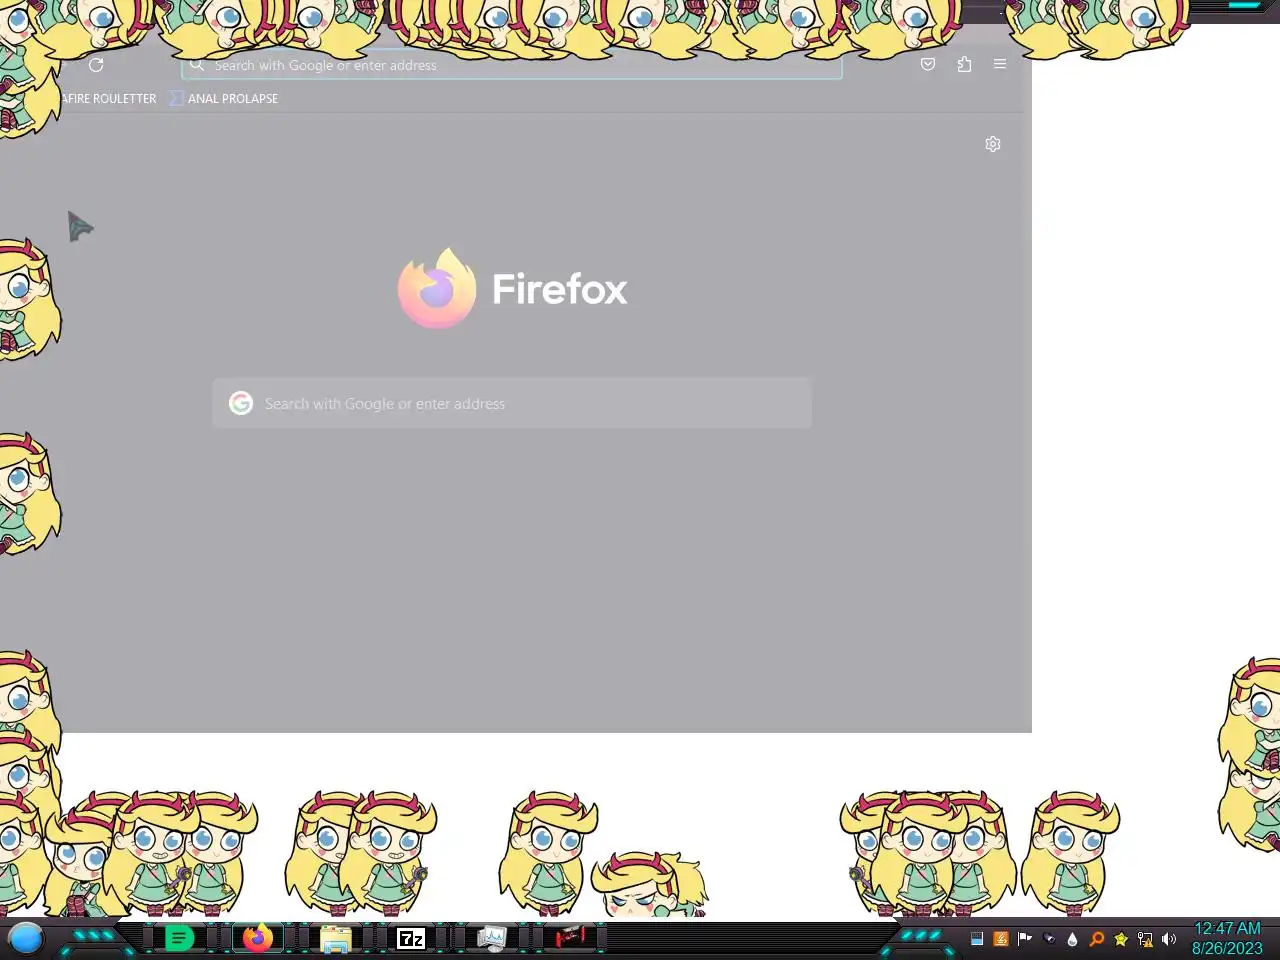Open the clock showing 12:47 AM
Screen dimensions: 1280x960
1227,938
